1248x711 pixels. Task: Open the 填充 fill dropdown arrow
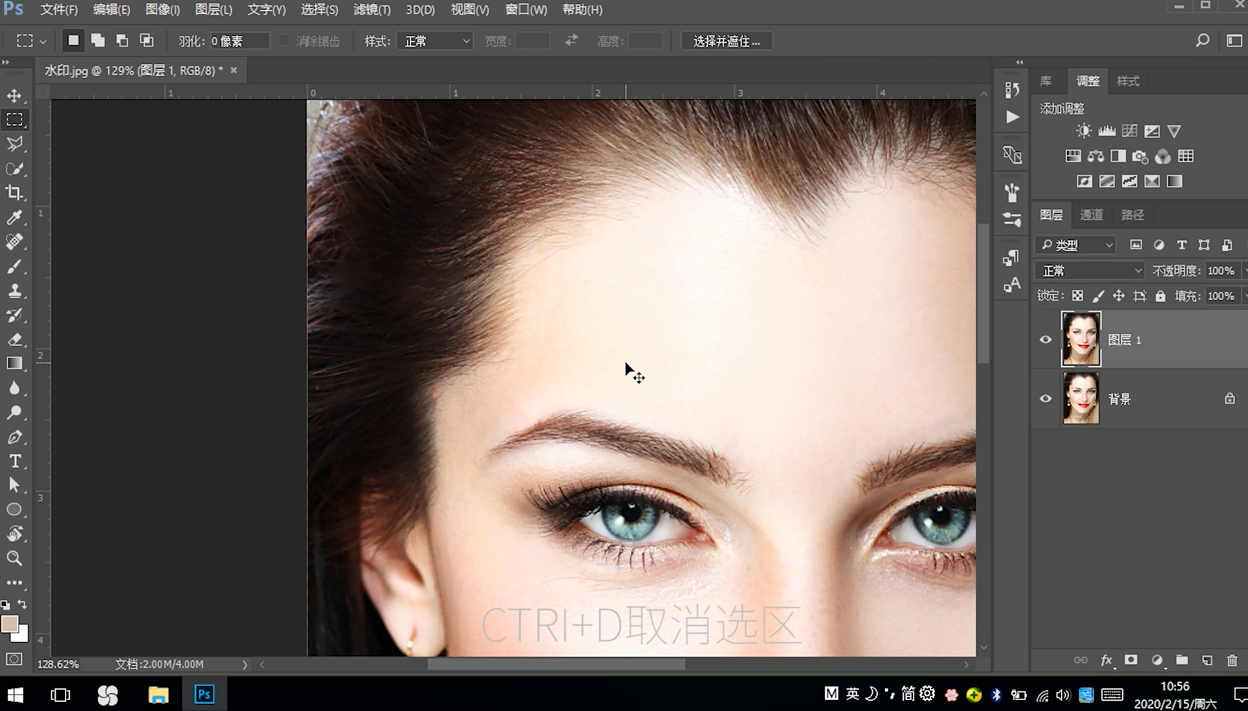tap(1244, 296)
